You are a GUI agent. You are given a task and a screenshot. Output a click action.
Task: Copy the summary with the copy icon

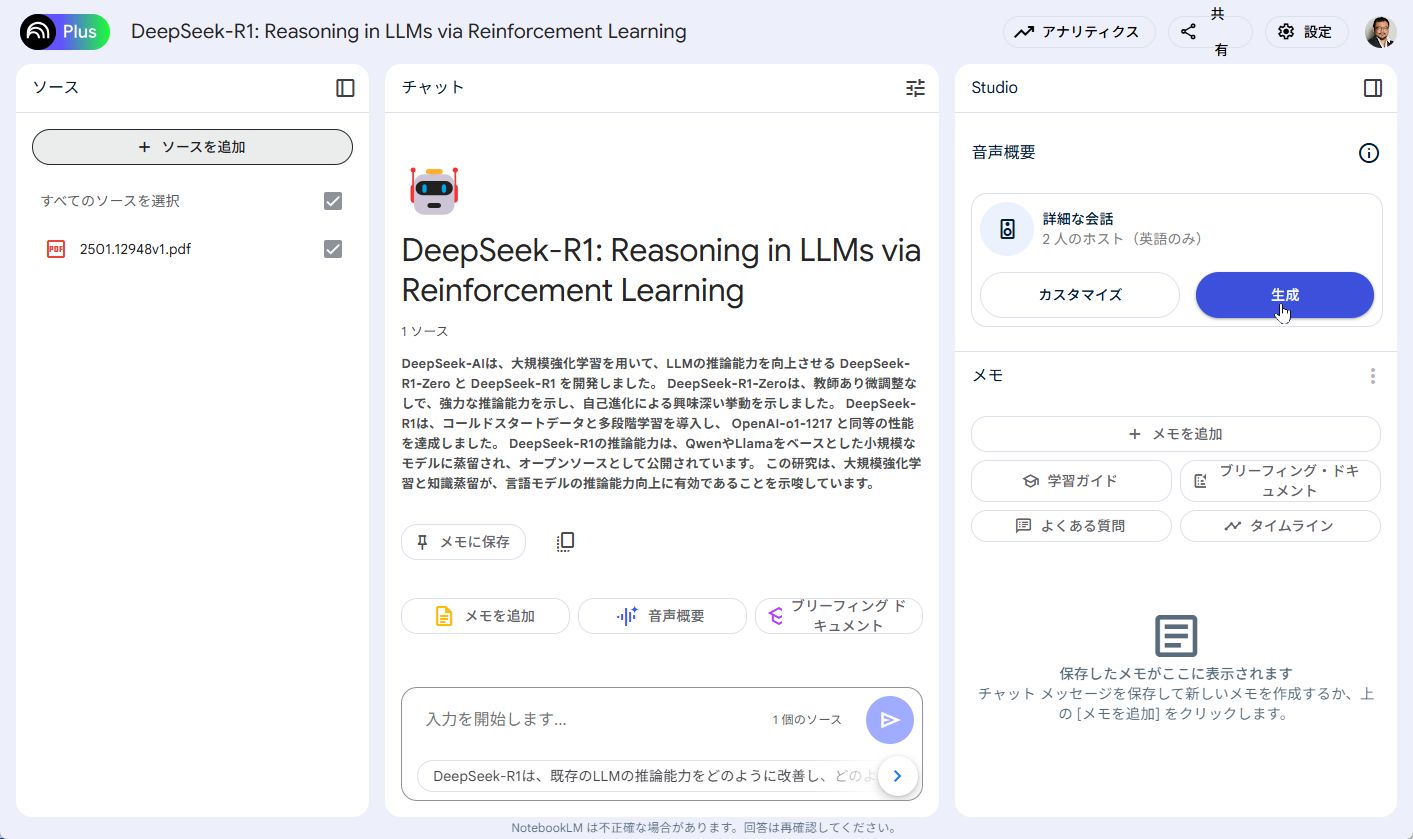(x=565, y=542)
